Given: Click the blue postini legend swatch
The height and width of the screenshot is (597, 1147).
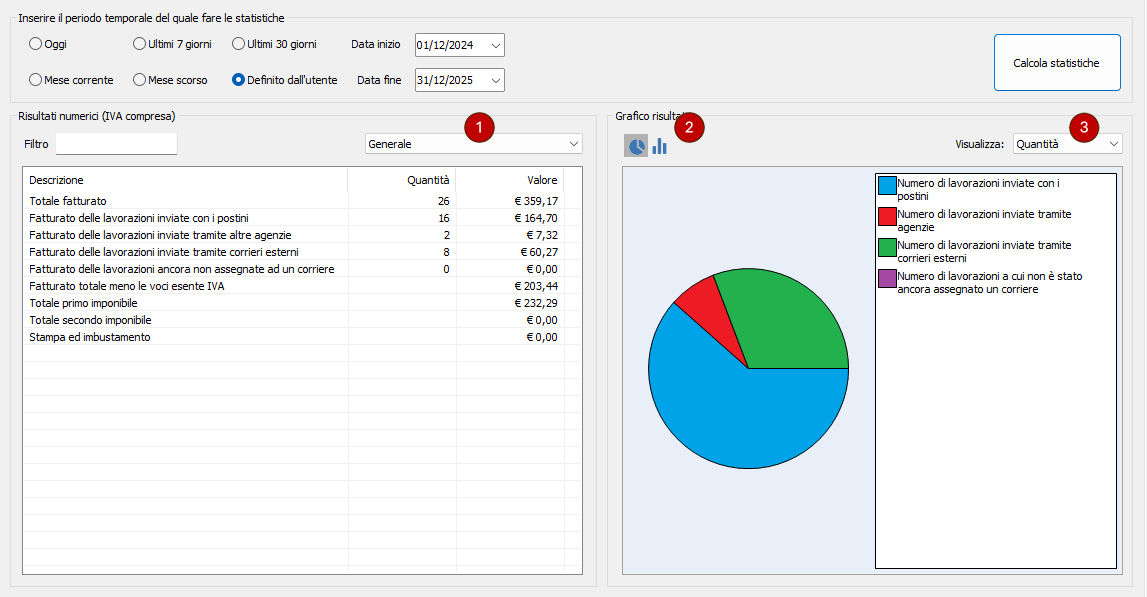Looking at the screenshot, I should [887, 185].
